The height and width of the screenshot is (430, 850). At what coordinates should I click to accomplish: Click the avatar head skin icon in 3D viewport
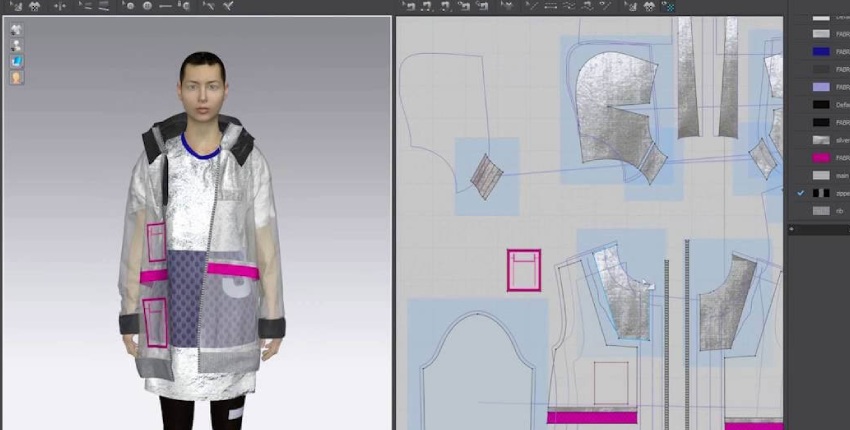pos(16,77)
